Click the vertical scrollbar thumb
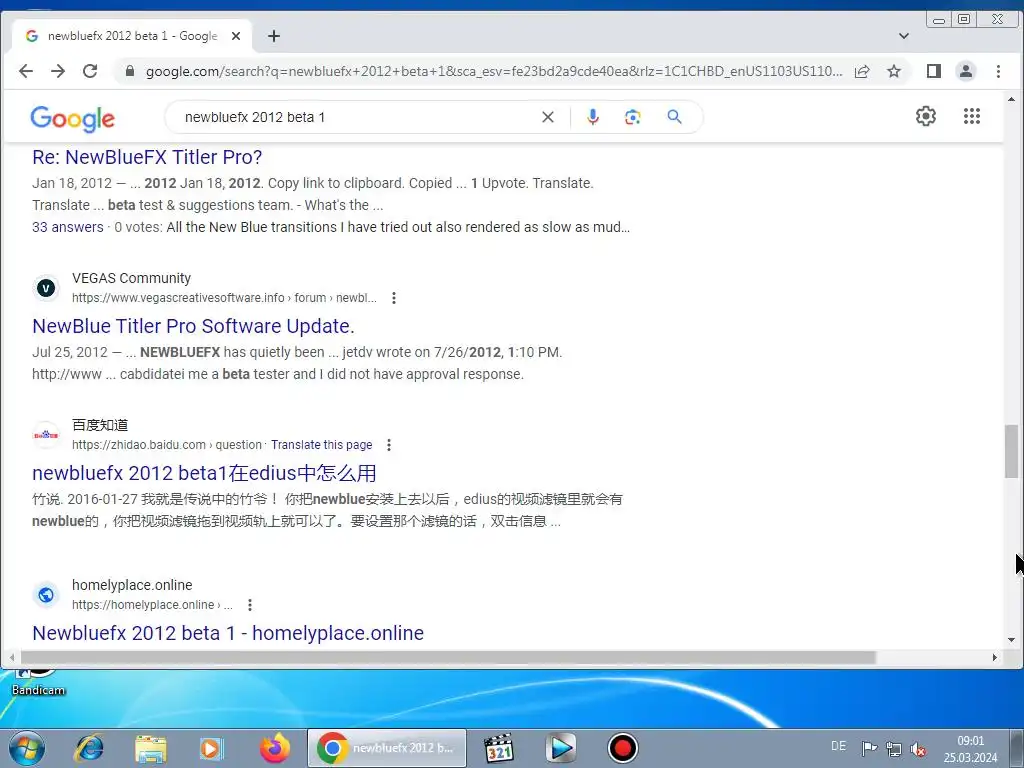This screenshot has width=1024, height=768. point(1011,451)
